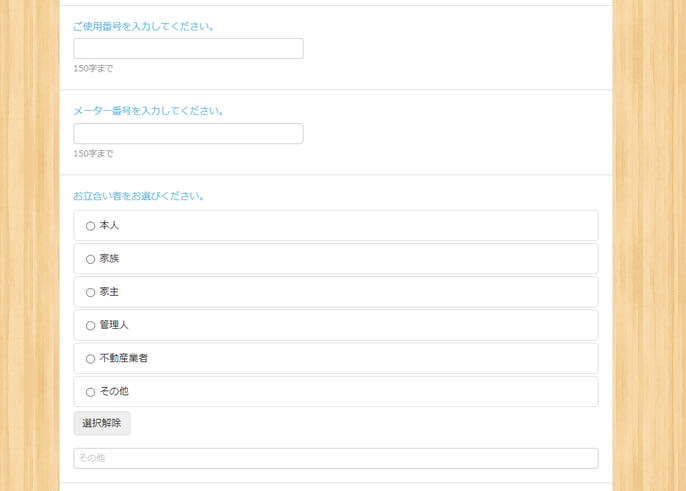Click the その他 free-text field at bottom

[335, 458]
